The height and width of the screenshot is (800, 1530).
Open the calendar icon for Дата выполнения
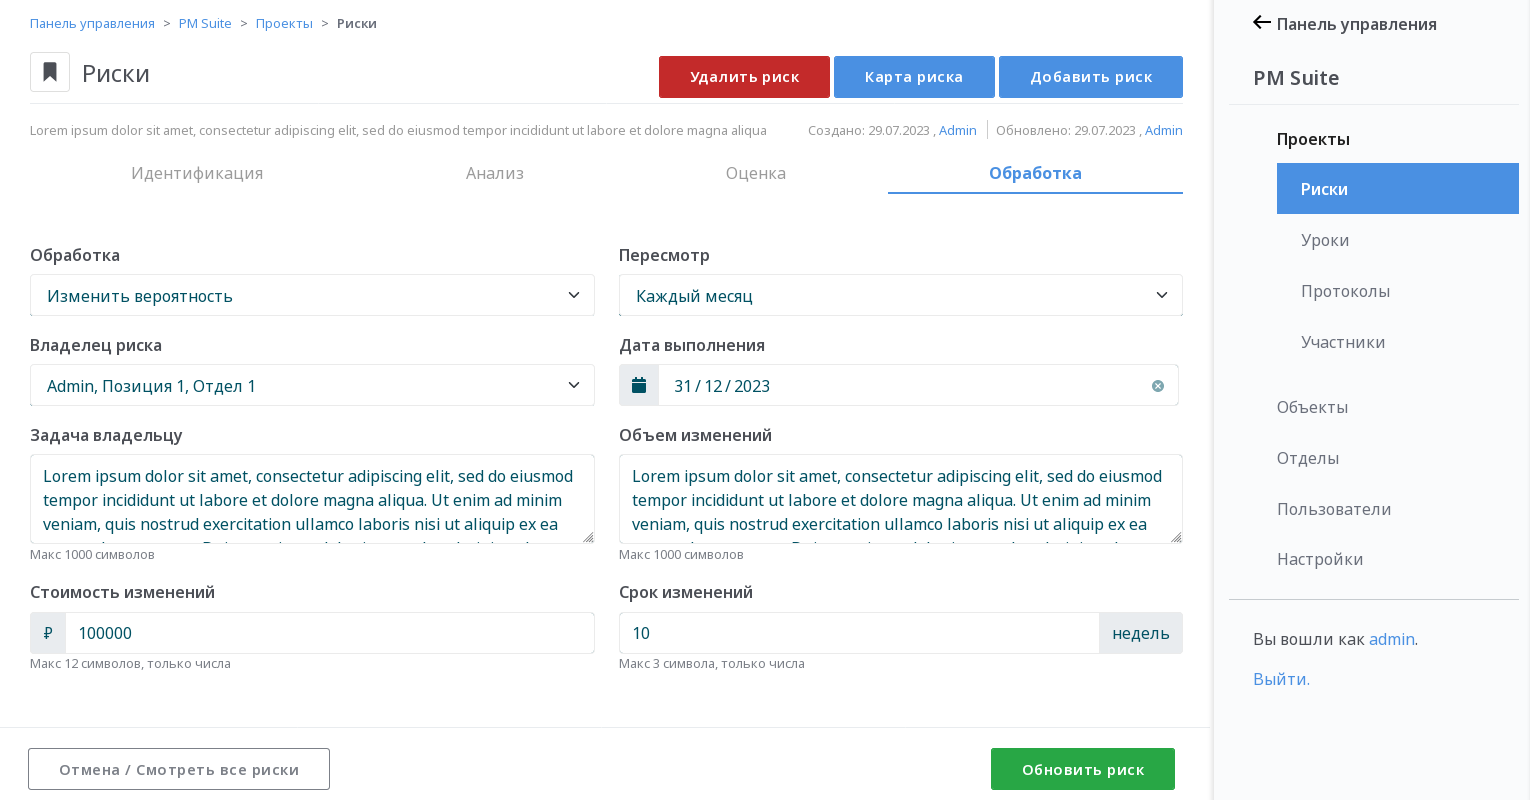(x=639, y=385)
